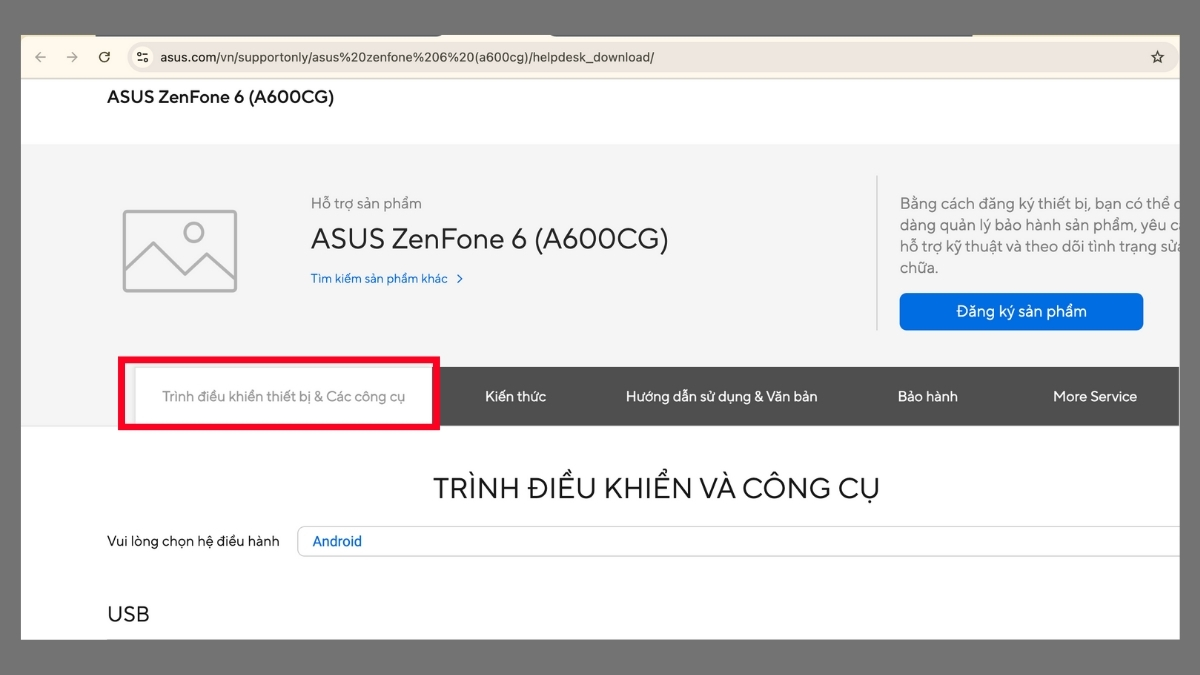Click the browser back navigation arrow
1200x675 pixels.
(39, 57)
